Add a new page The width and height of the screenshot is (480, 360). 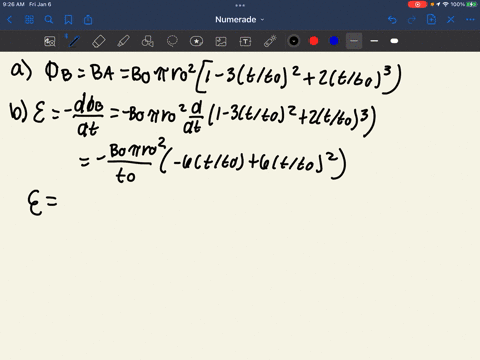[431, 20]
